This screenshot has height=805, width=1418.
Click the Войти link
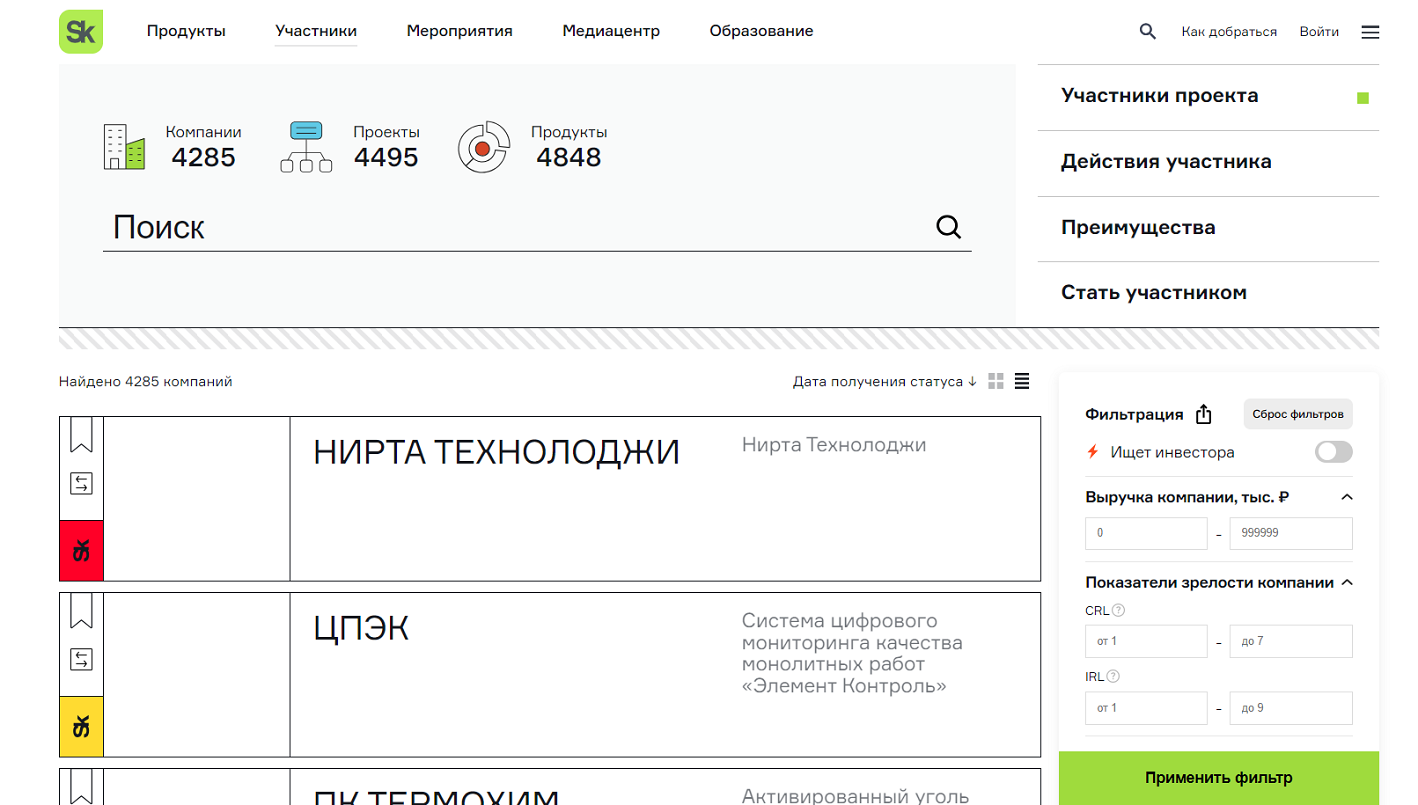pyautogui.click(x=1319, y=32)
